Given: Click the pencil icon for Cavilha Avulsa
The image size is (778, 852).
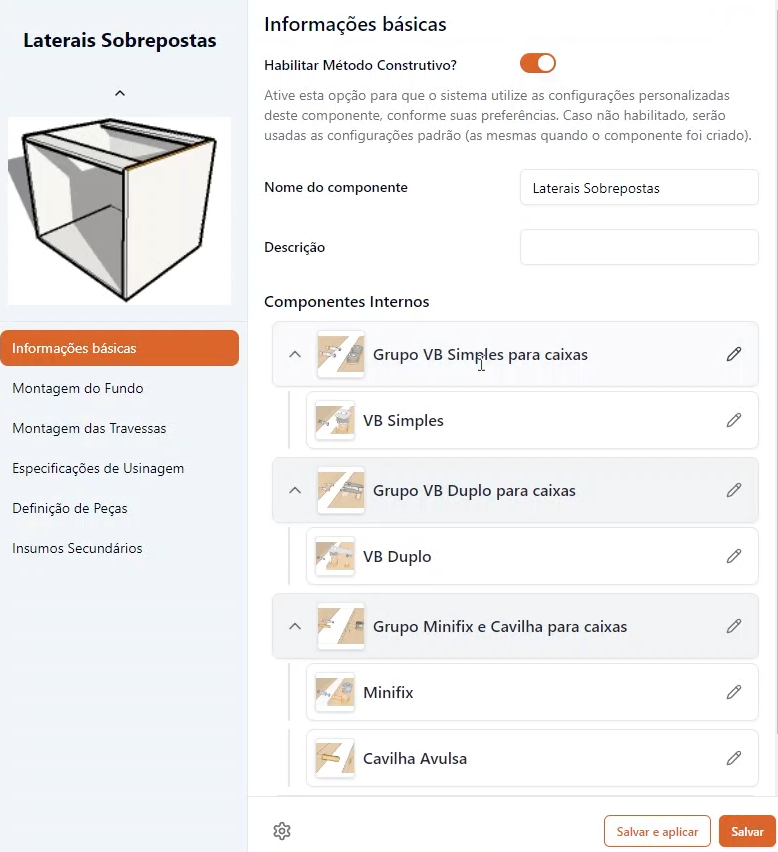Looking at the screenshot, I should tap(734, 758).
